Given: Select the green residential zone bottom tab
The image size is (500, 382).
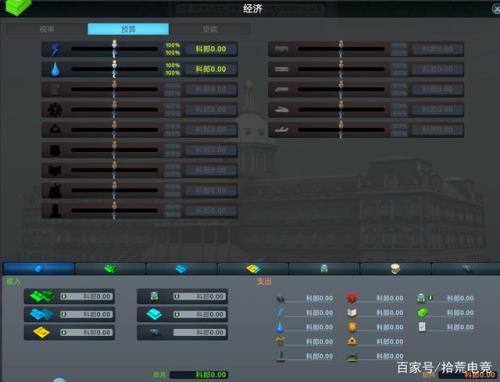Looking at the screenshot, I should point(111,268).
